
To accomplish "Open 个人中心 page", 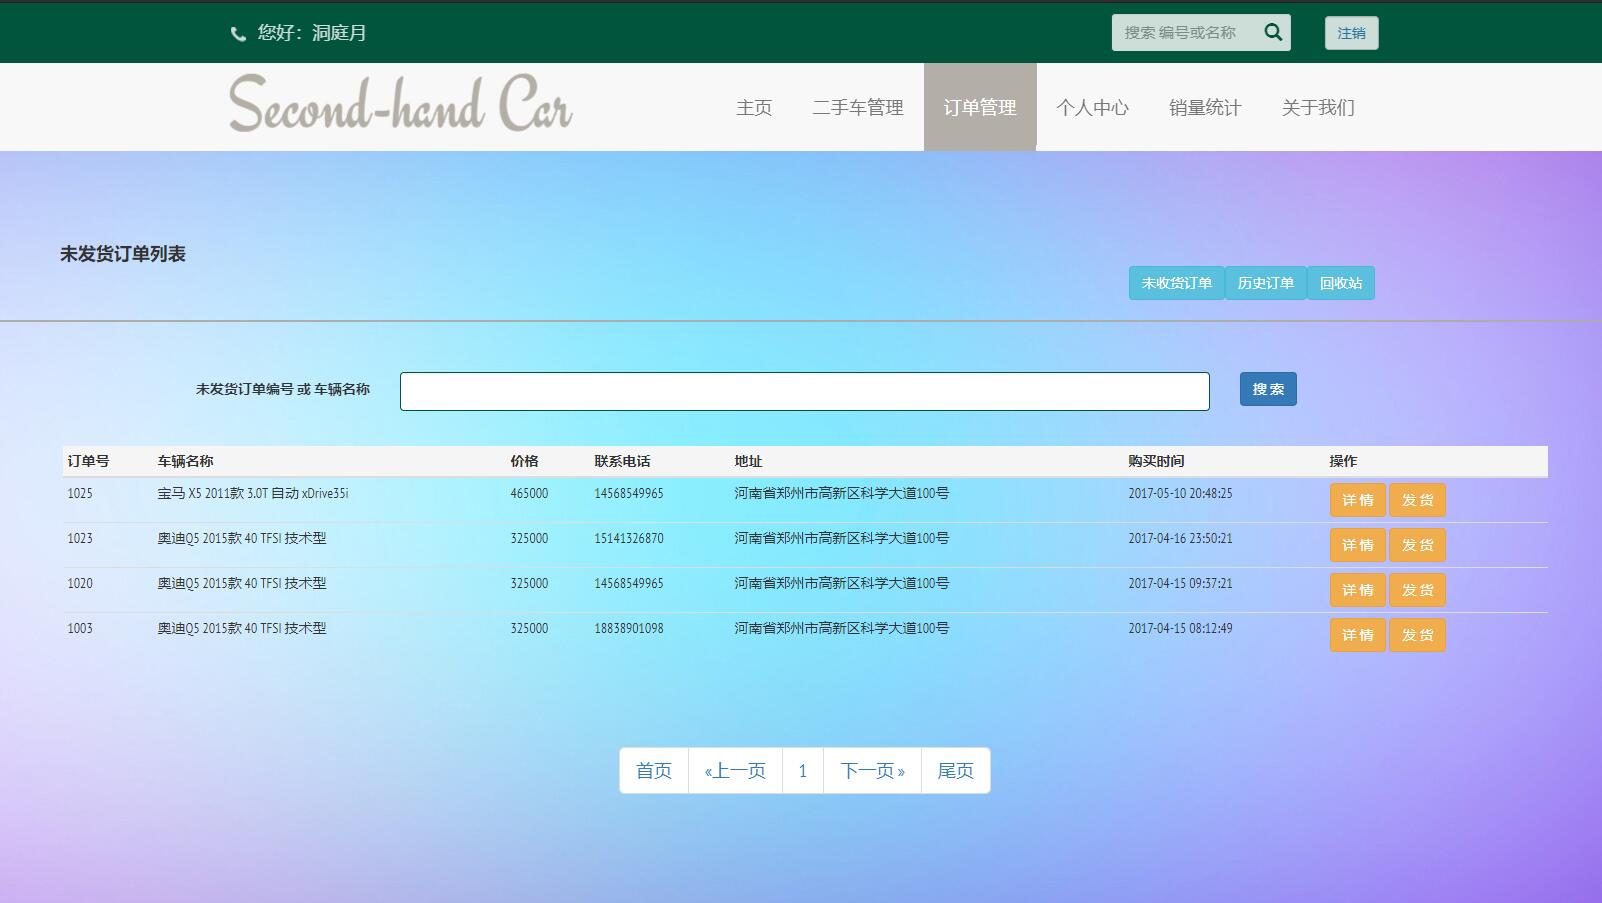I will pyautogui.click(x=1094, y=107).
